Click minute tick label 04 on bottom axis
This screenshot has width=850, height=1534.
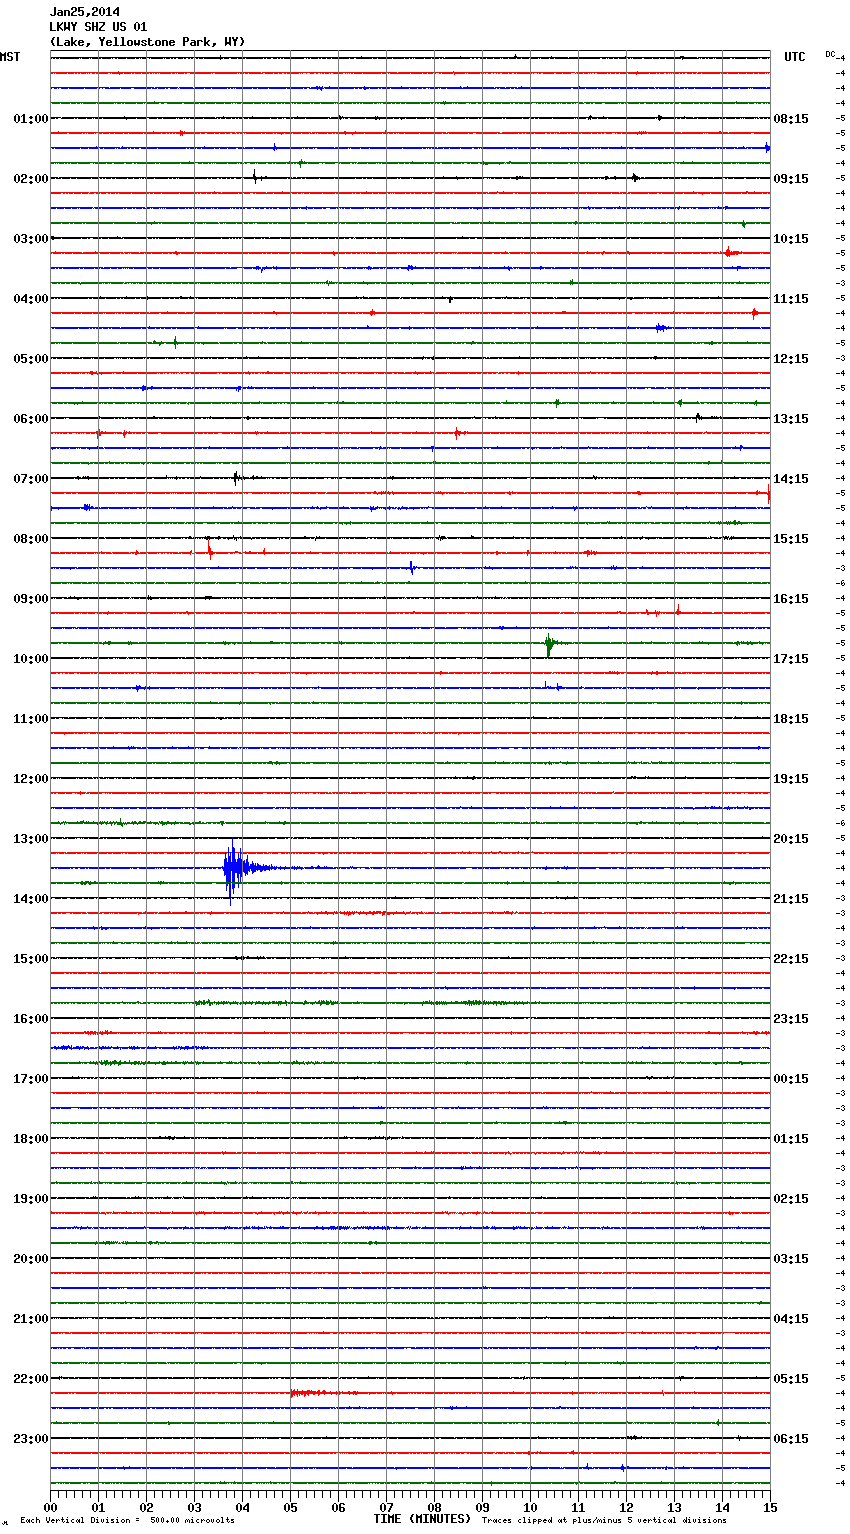tap(242, 1507)
